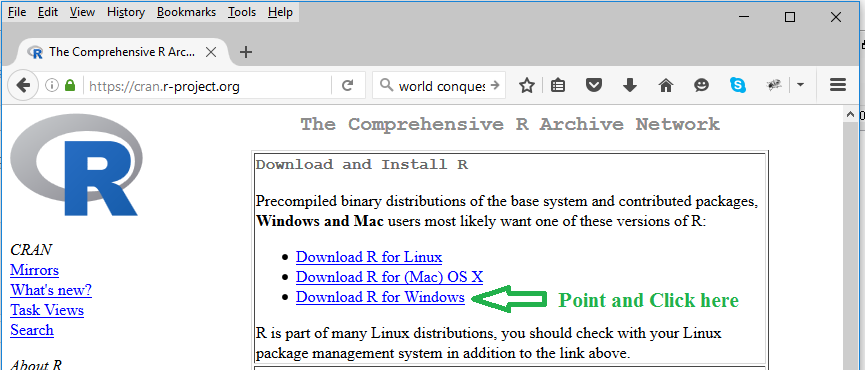The width and height of the screenshot is (865, 370).
Task: Save the page to Pocket
Action: pos(594,85)
